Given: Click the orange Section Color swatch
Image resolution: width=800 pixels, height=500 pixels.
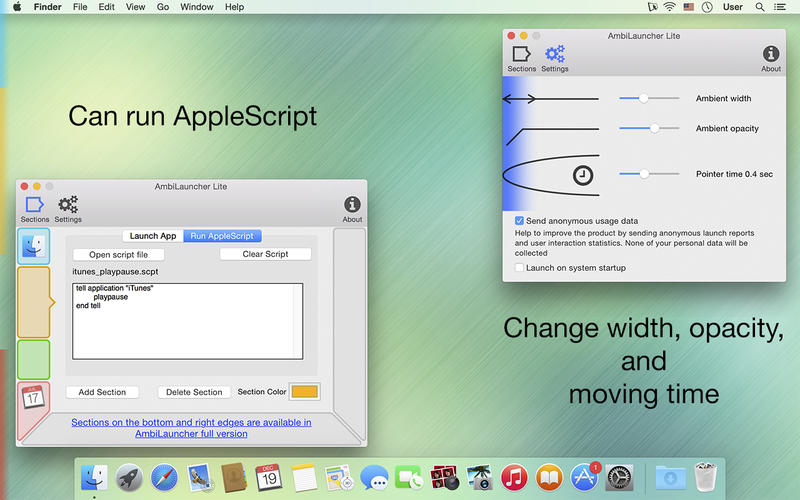Looking at the screenshot, I should [x=304, y=392].
